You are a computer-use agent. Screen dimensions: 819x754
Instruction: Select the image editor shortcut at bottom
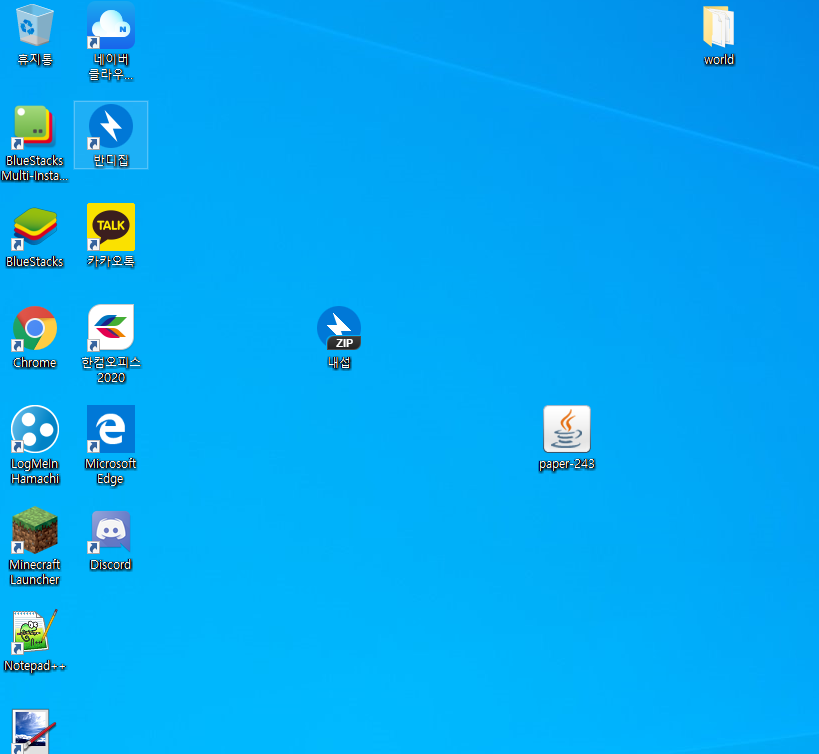[x=32, y=732]
